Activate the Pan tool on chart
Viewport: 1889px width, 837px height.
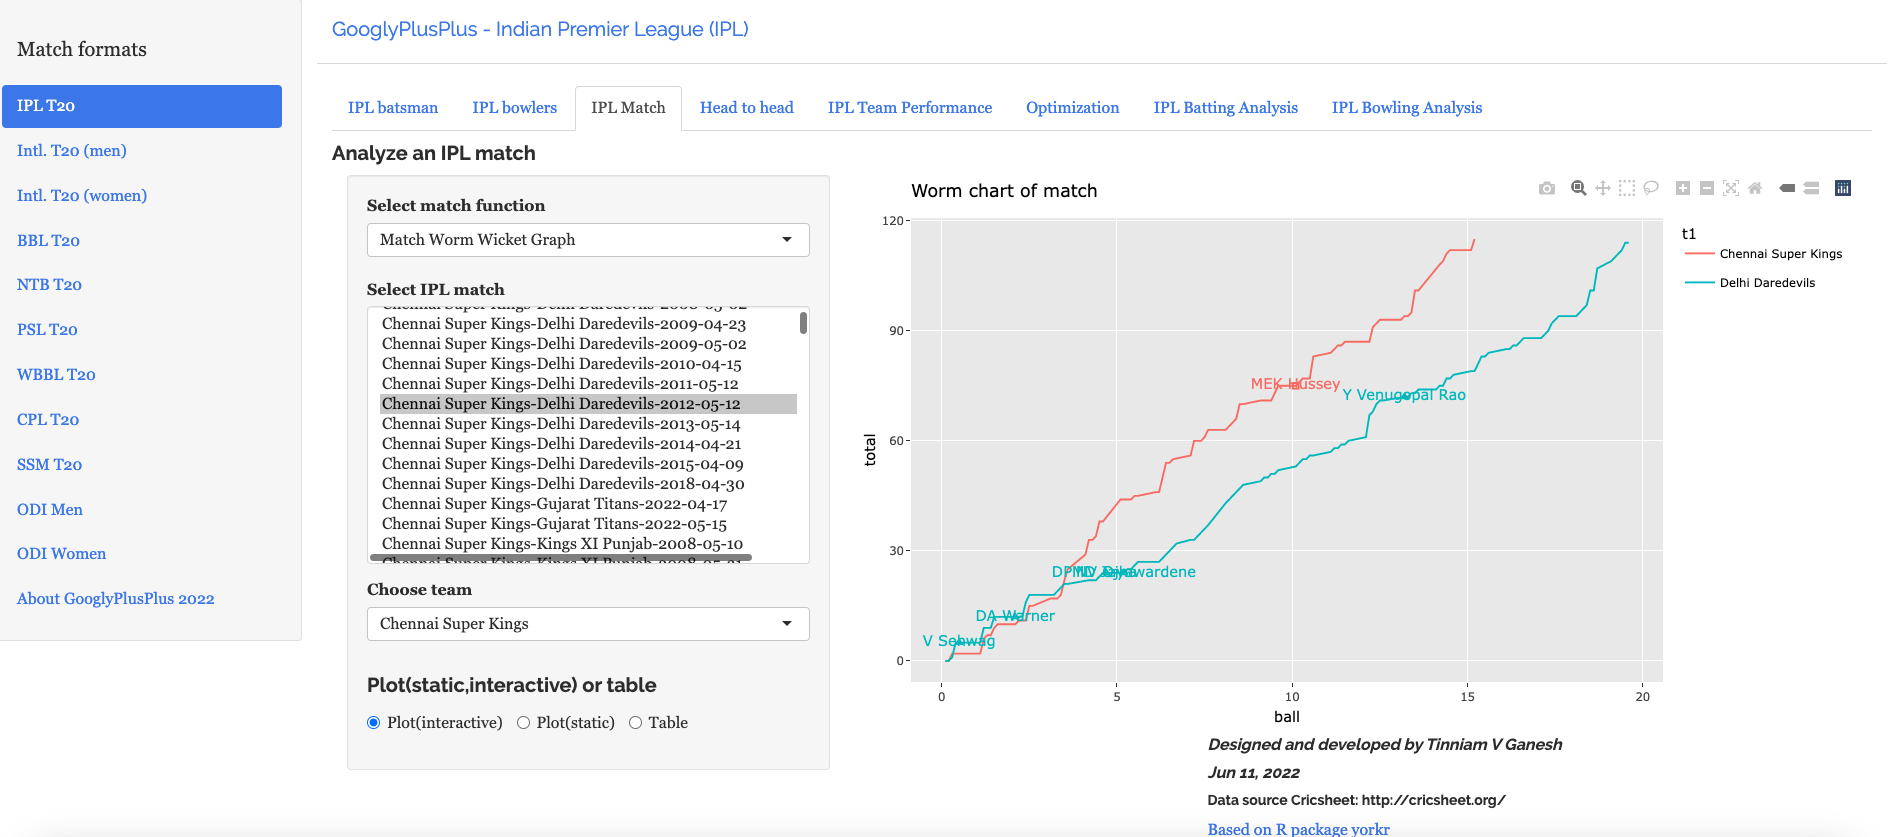pyautogui.click(x=1603, y=188)
